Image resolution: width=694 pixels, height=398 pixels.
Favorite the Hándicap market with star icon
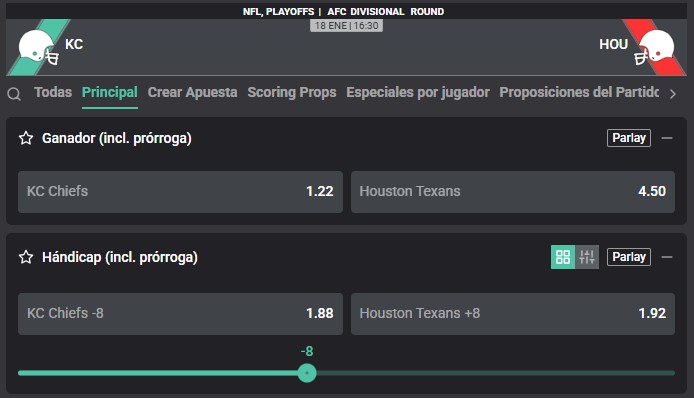pos(26,257)
